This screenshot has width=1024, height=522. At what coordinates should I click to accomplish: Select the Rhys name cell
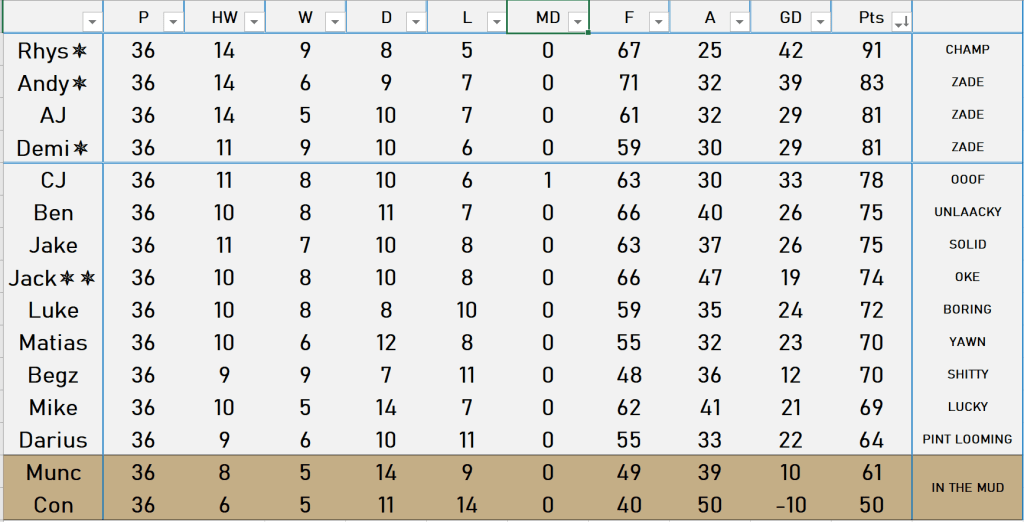[53, 51]
